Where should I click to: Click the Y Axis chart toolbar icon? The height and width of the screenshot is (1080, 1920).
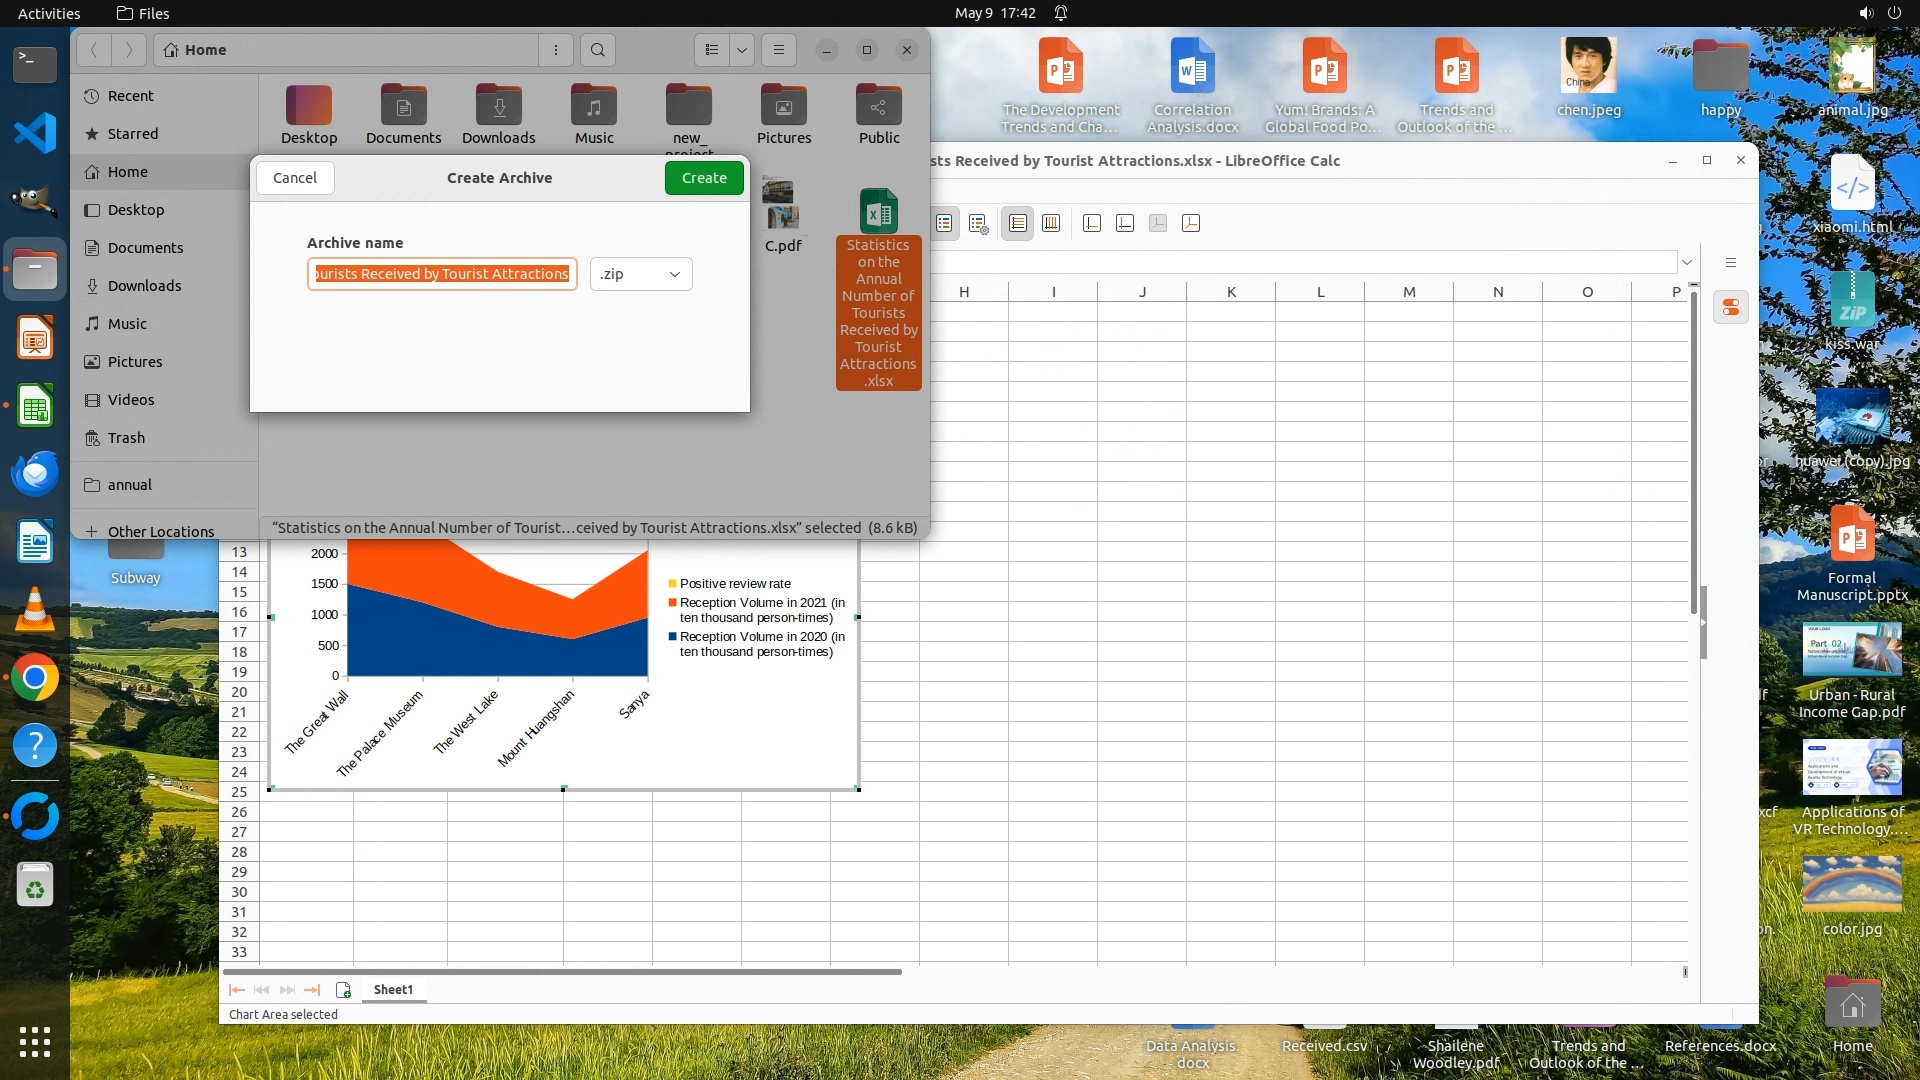(1125, 223)
